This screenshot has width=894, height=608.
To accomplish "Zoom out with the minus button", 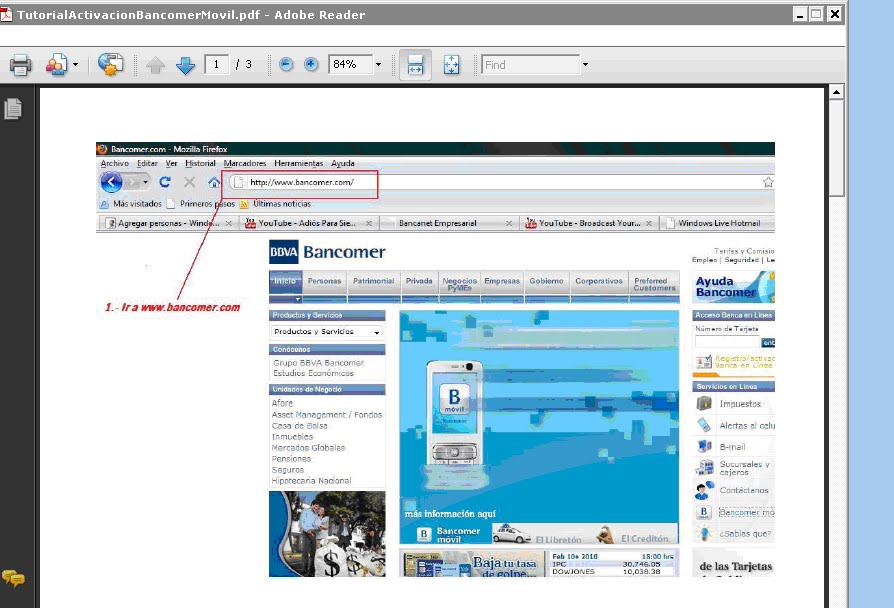I will (286, 64).
